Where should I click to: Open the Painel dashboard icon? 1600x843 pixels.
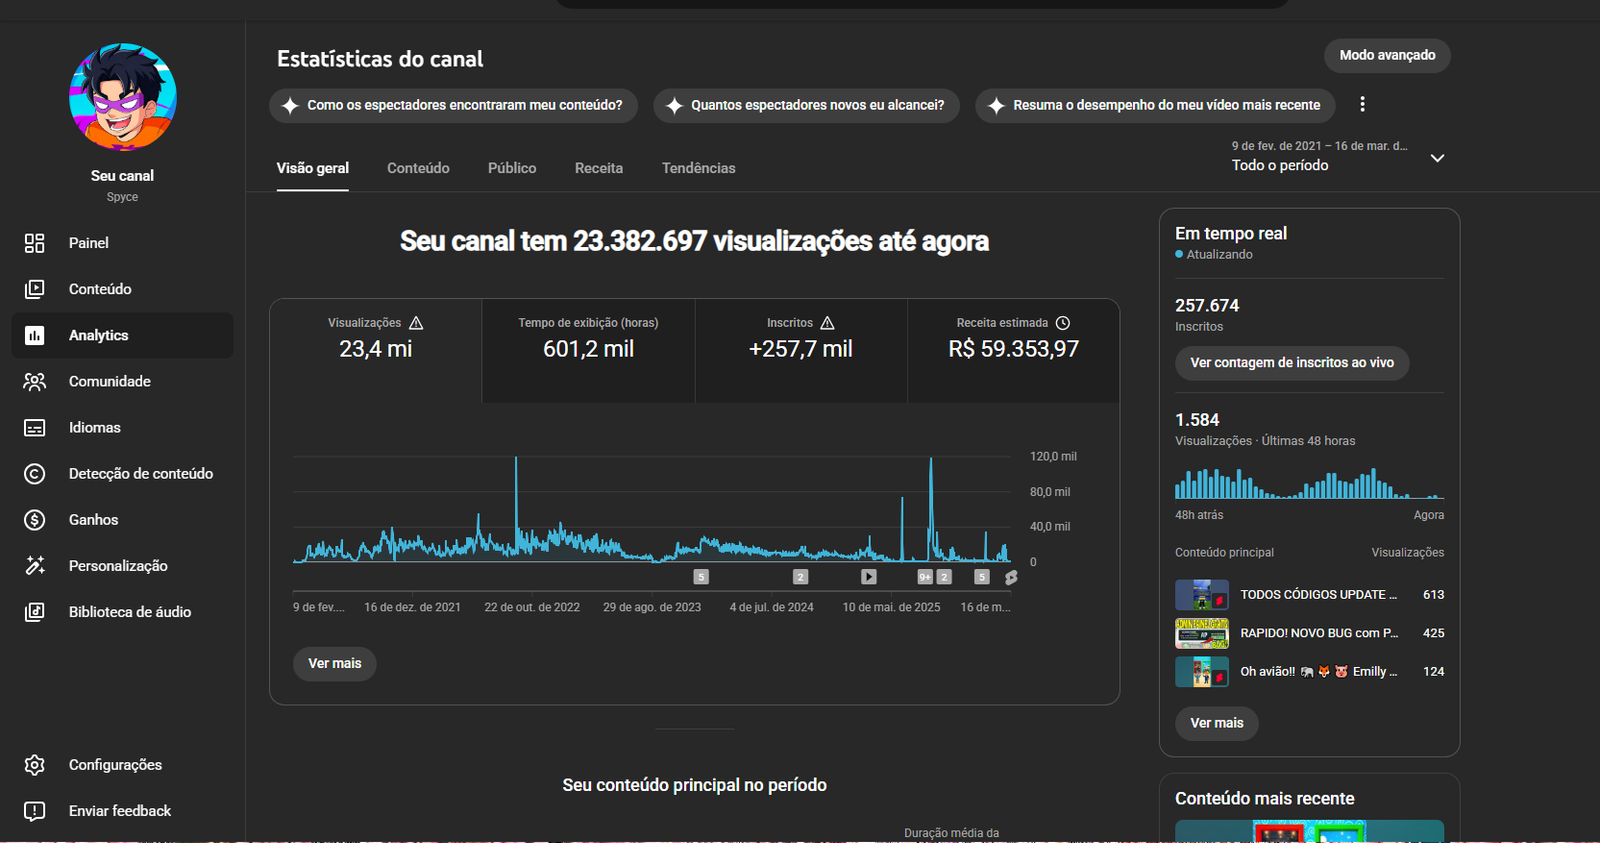coord(35,243)
